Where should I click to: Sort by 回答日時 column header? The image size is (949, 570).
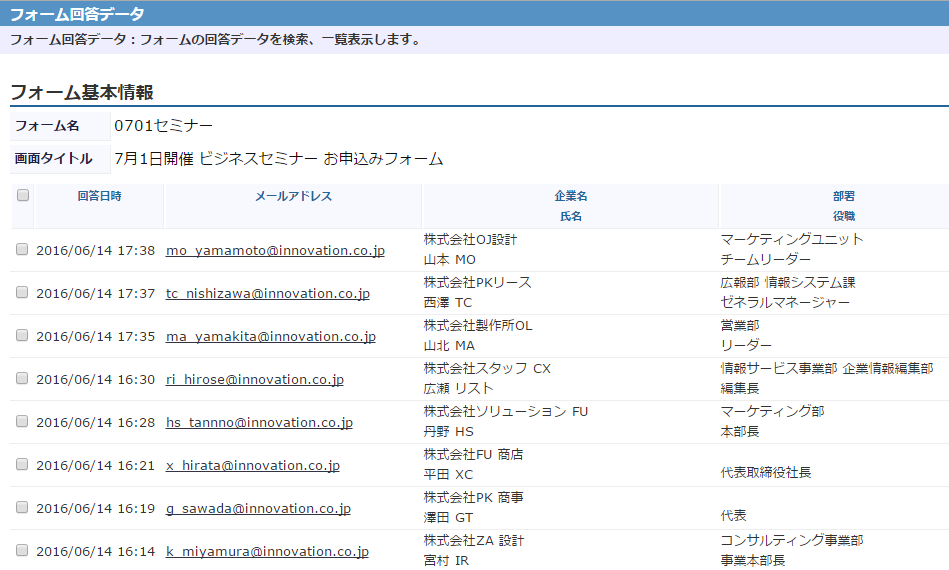pyautogui.click(x=99, y=196)
